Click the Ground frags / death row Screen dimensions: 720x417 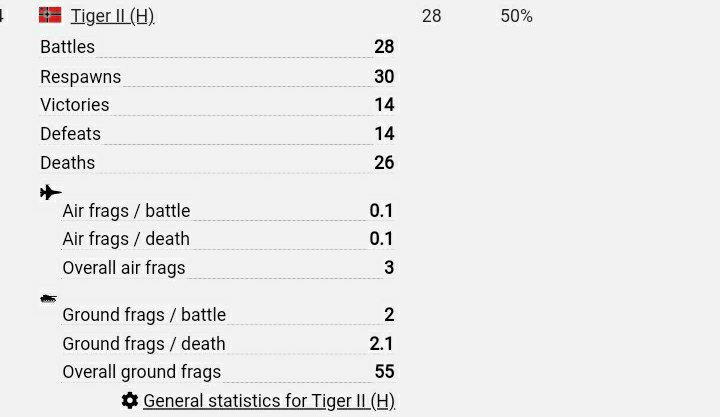(228, 344)
